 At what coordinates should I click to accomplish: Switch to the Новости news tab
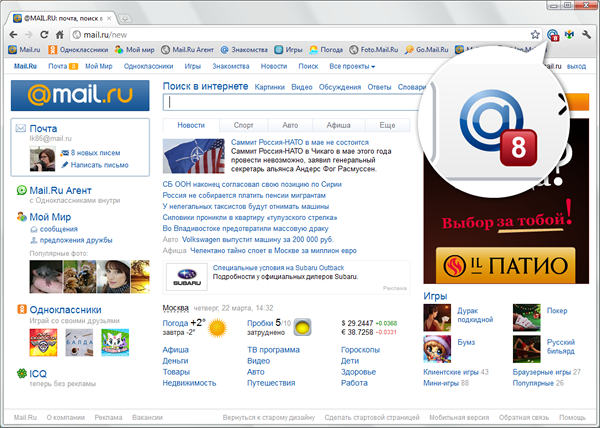click(191, 125)
